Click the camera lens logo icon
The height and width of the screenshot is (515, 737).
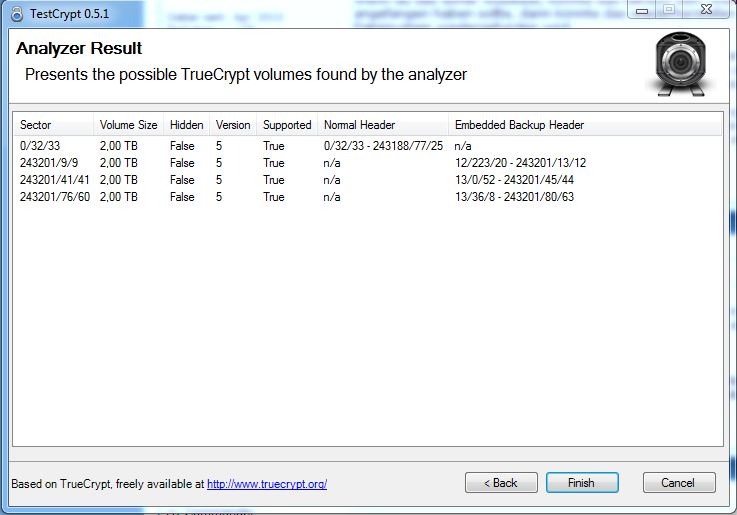pyautogui.click(x=680, y=64)
